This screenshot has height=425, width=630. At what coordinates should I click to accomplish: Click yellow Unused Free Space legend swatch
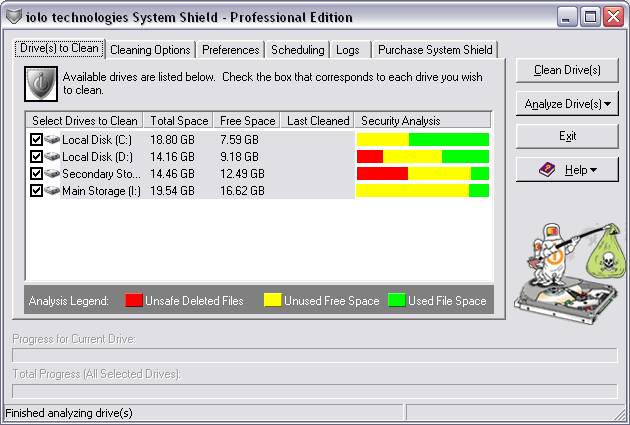[272, 300]
